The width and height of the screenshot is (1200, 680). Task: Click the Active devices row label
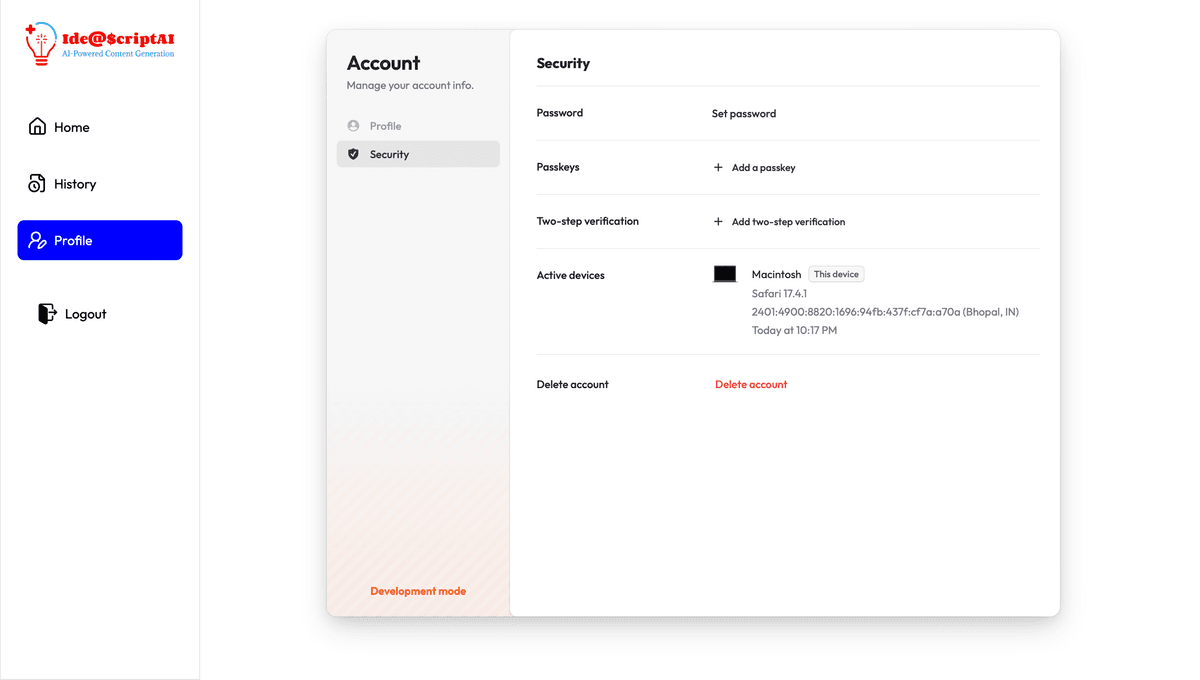[571, 275]
